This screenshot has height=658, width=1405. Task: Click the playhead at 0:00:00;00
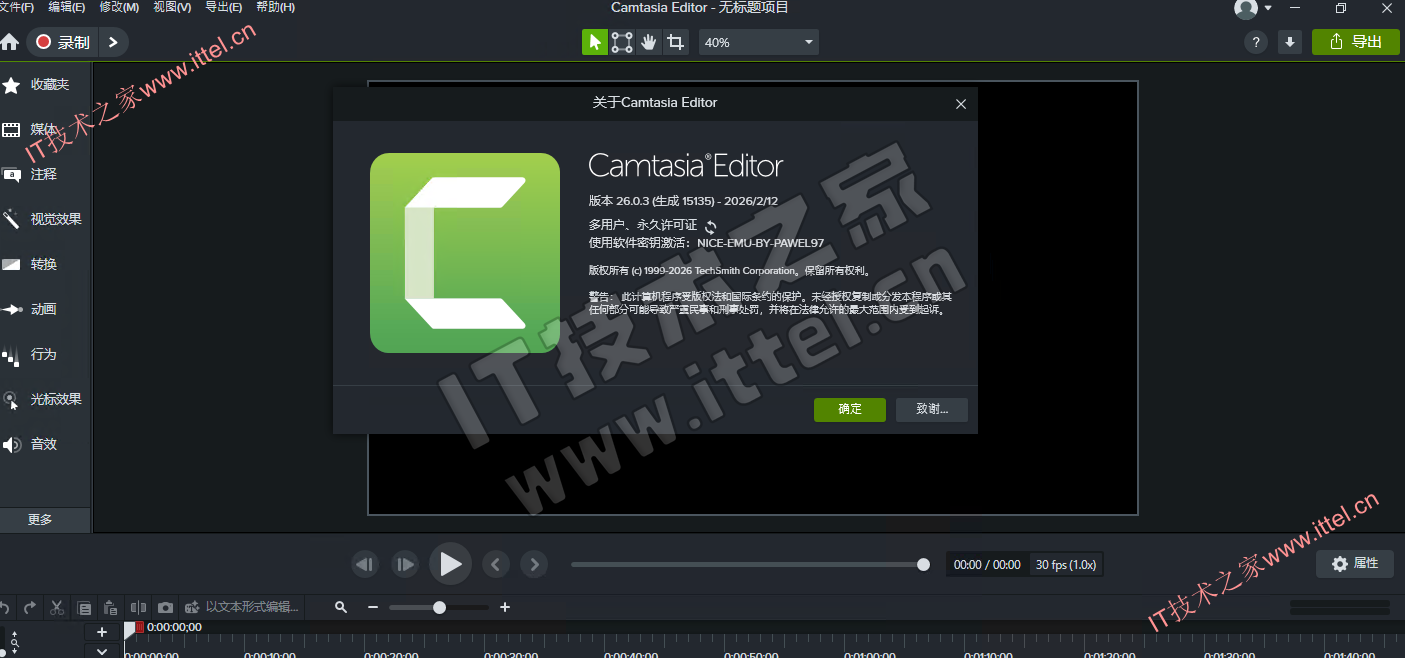coord(130,628)
